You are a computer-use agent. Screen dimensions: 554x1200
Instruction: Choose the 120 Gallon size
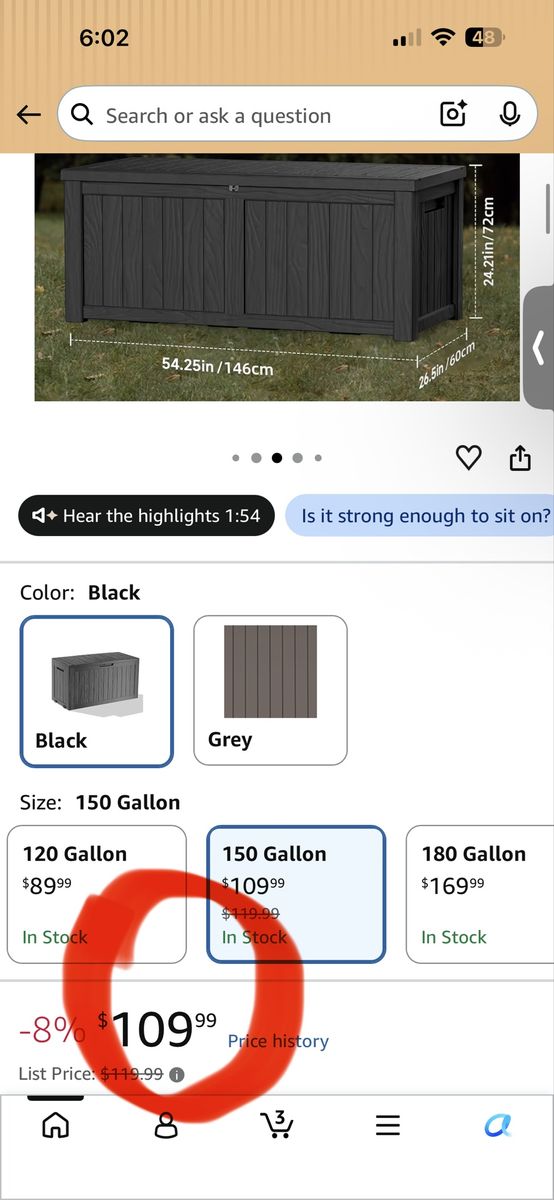coord(97,894)
